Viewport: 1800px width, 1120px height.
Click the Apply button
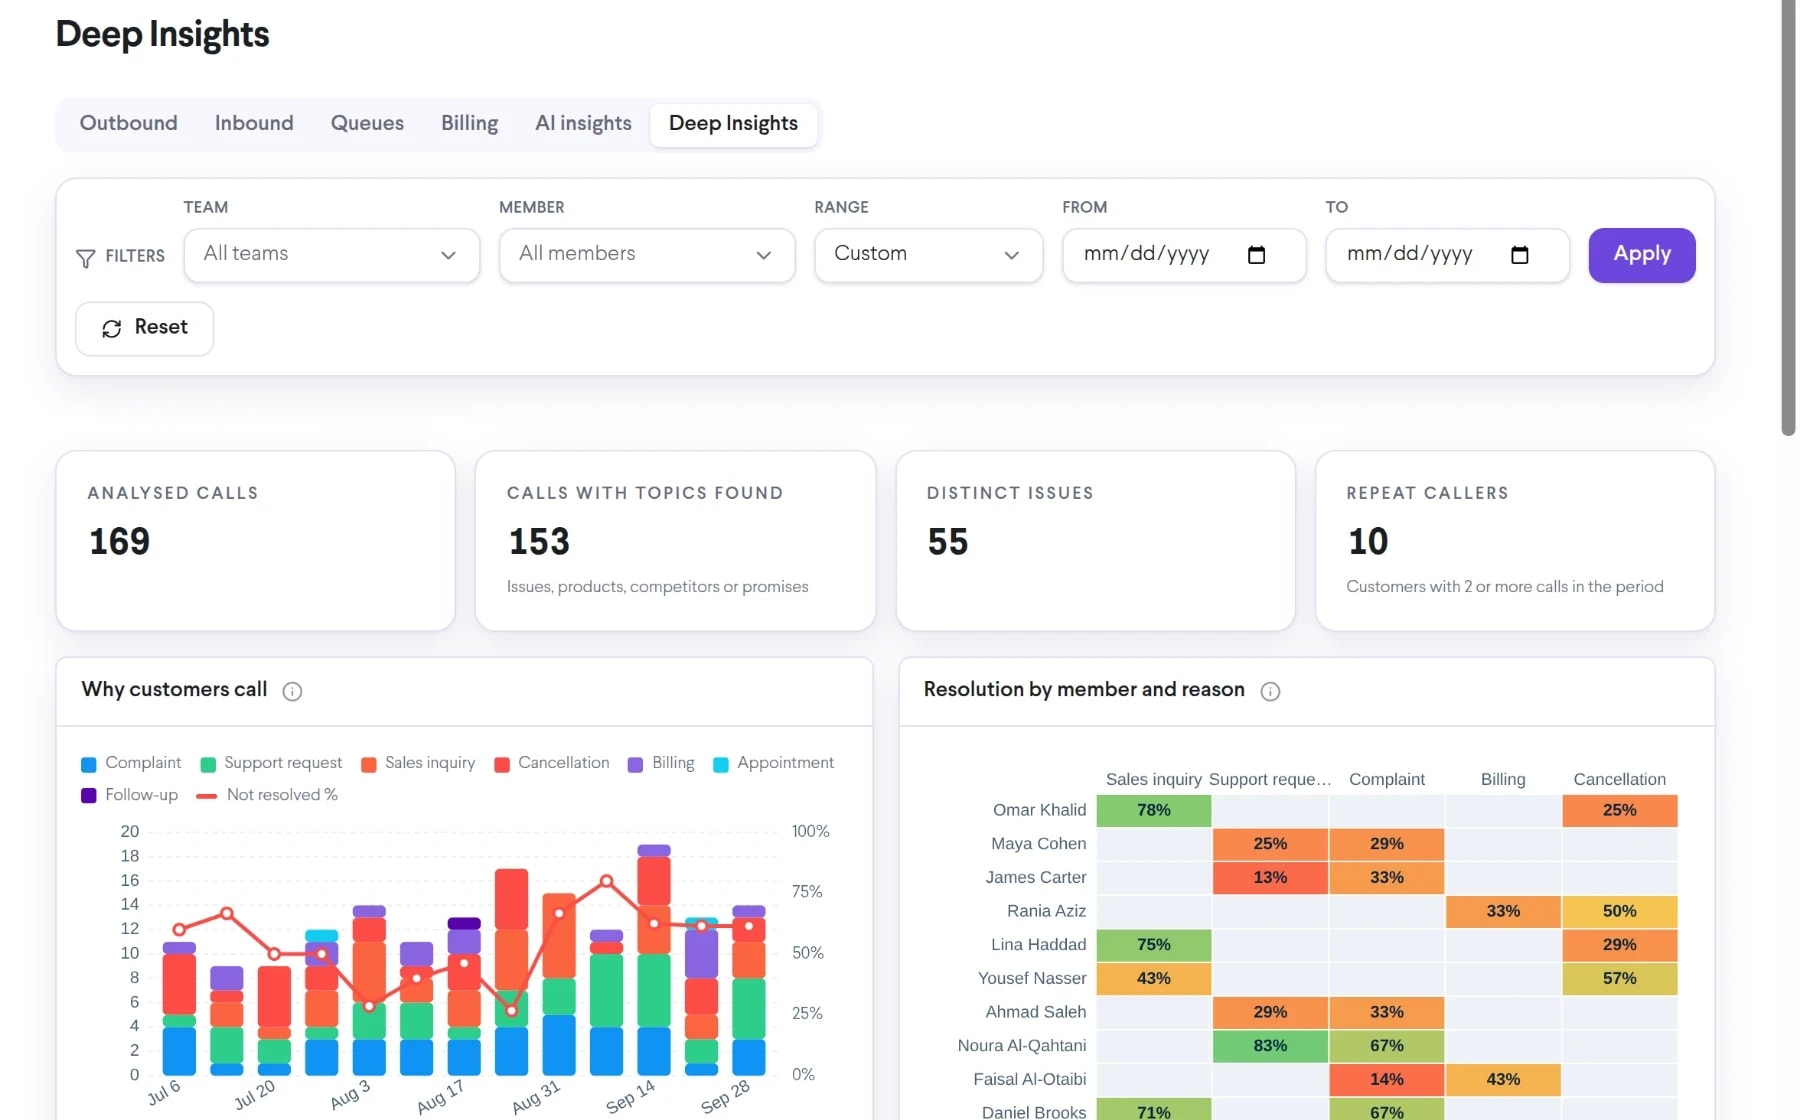pos(1642,255)
